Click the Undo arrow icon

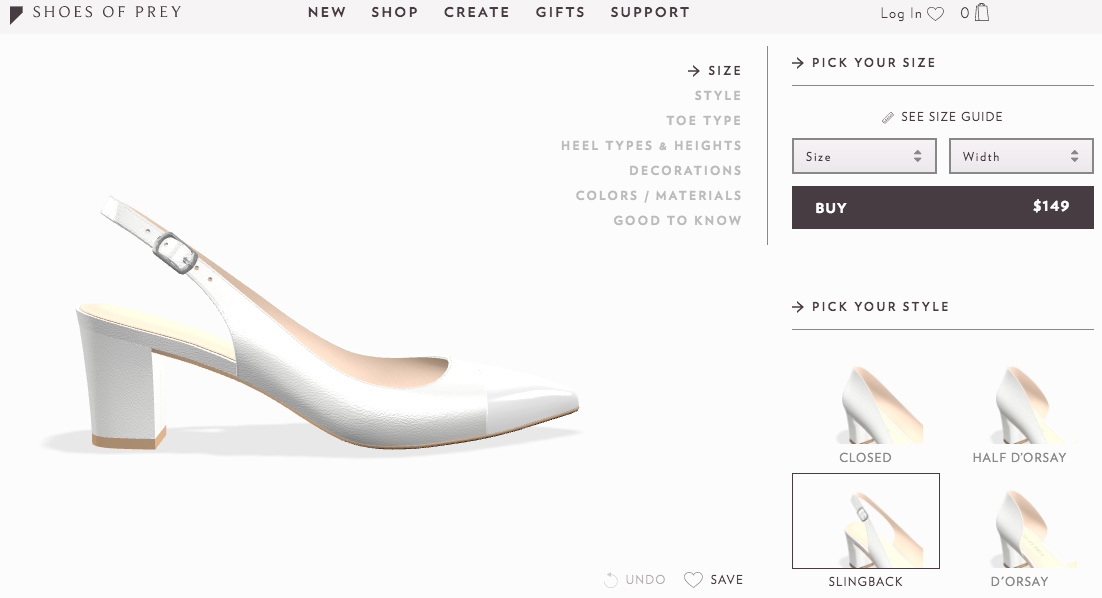point(611,580)
